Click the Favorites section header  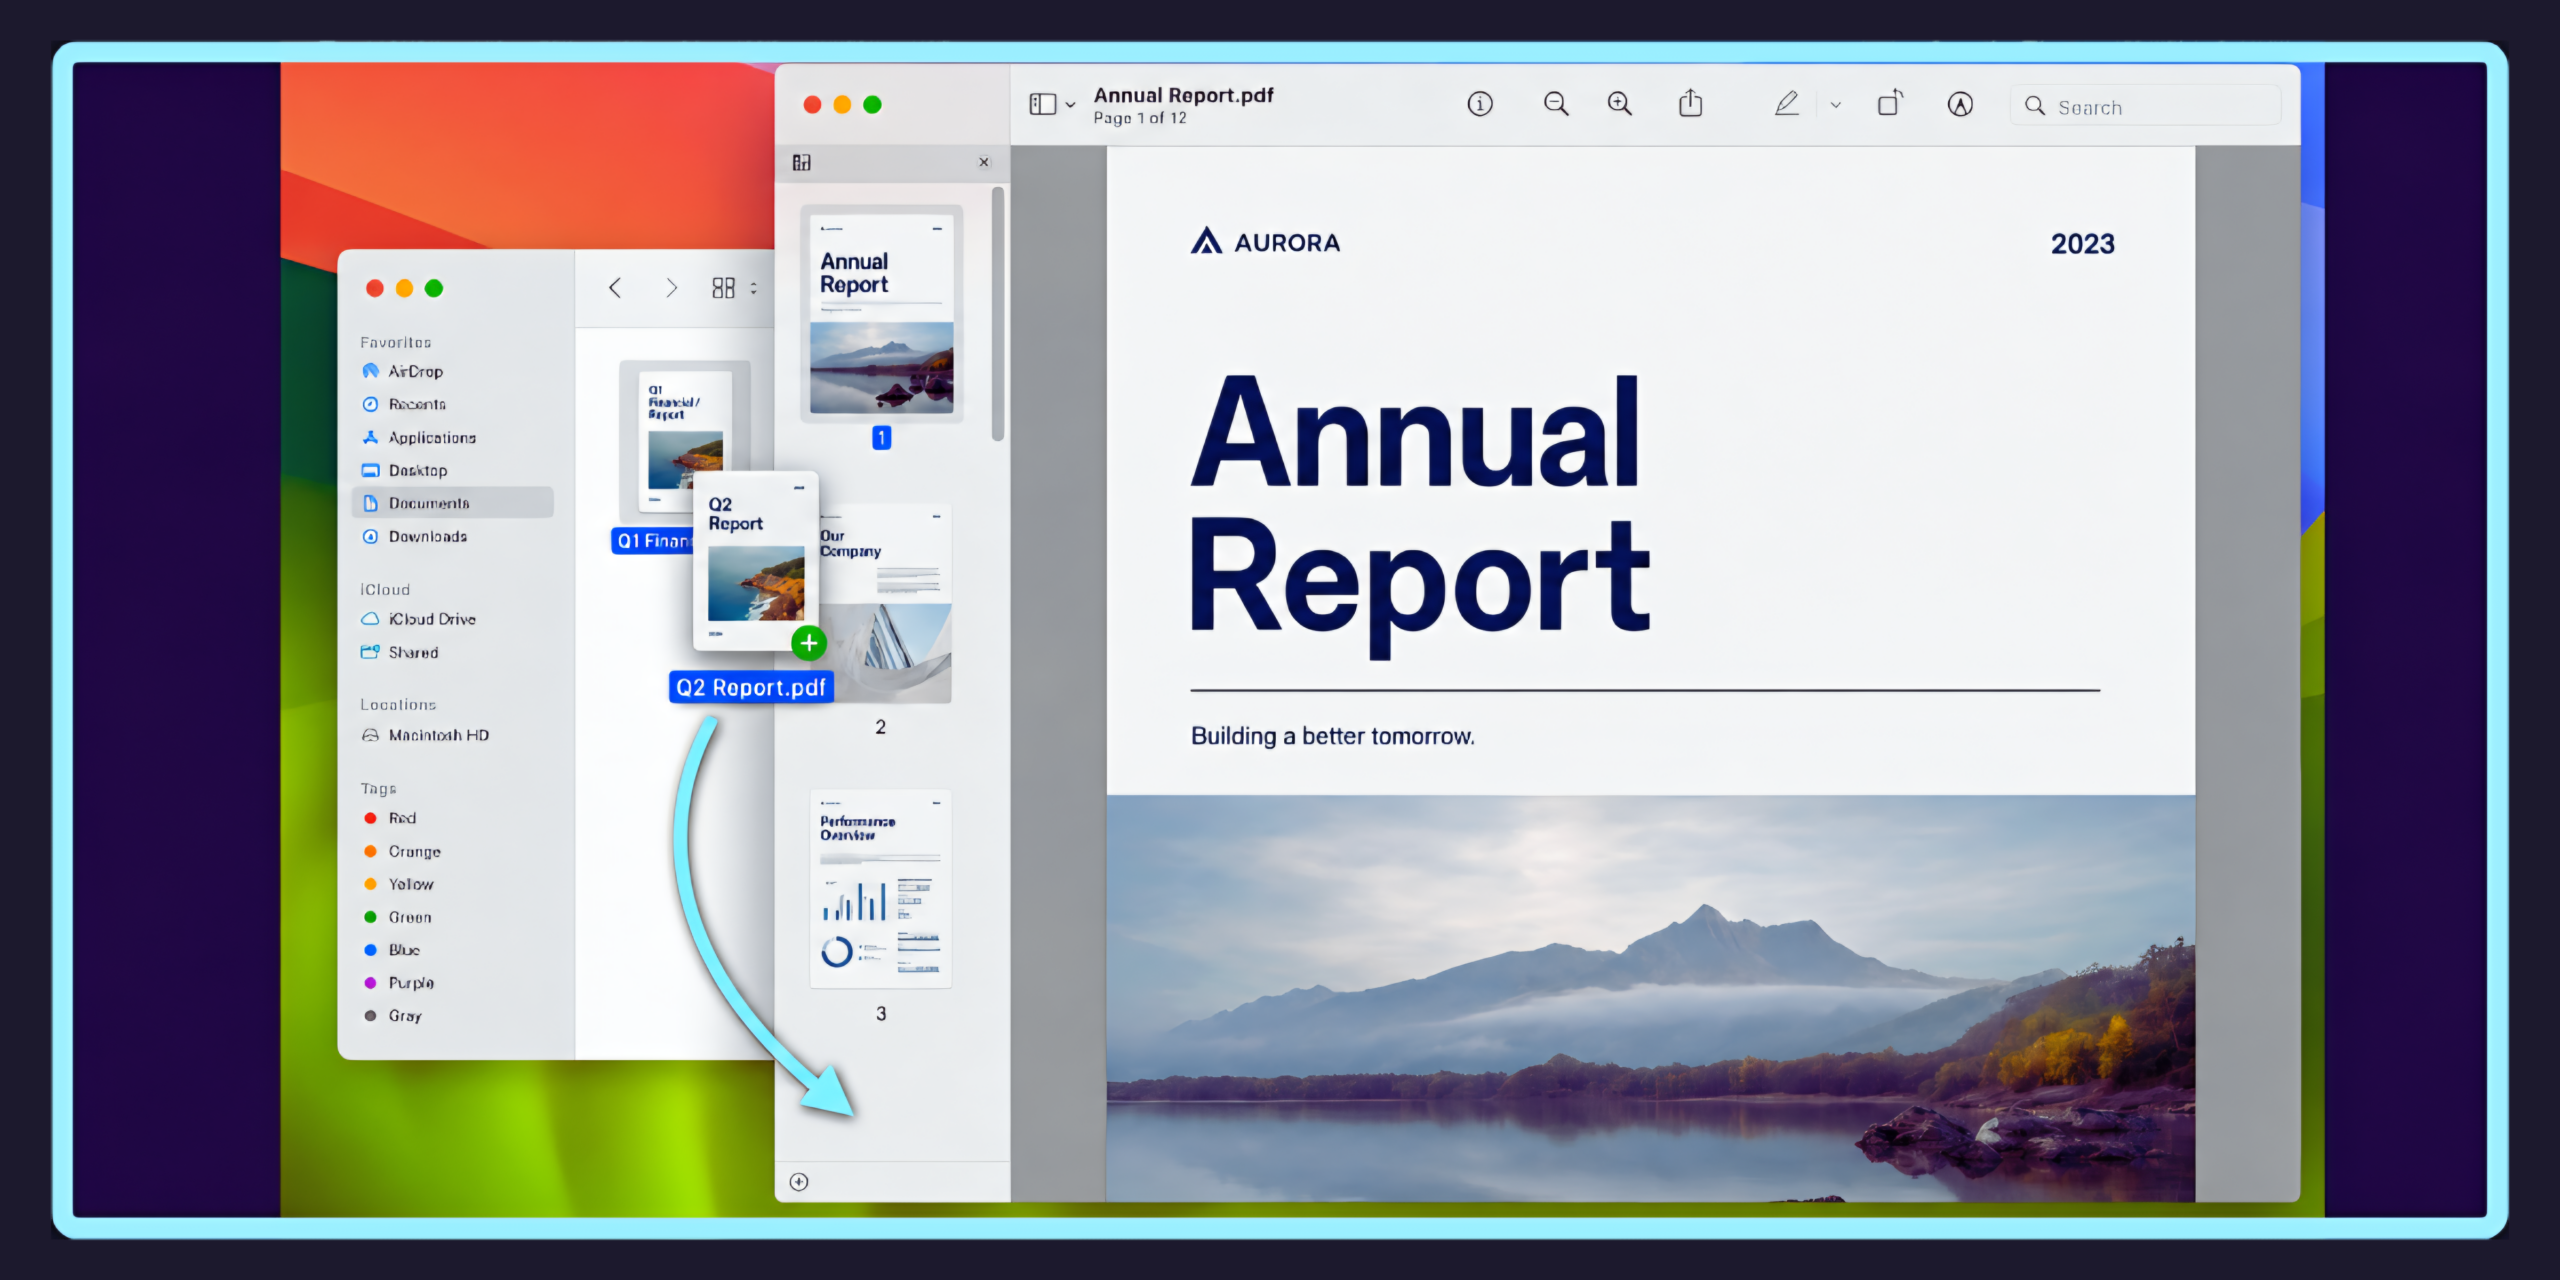(x=395, y=342)
